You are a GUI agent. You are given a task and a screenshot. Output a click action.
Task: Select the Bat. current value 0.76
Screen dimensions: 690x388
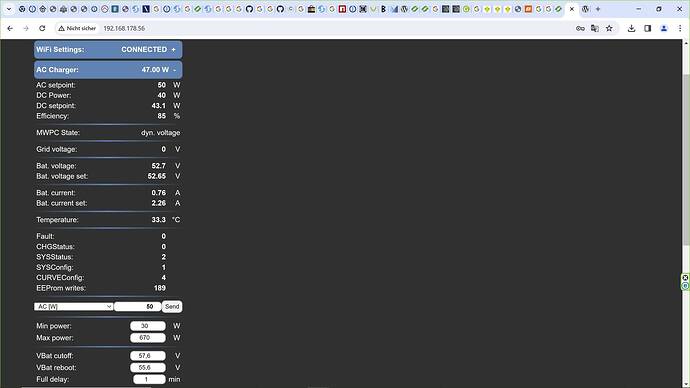click(x=158, y=193)
